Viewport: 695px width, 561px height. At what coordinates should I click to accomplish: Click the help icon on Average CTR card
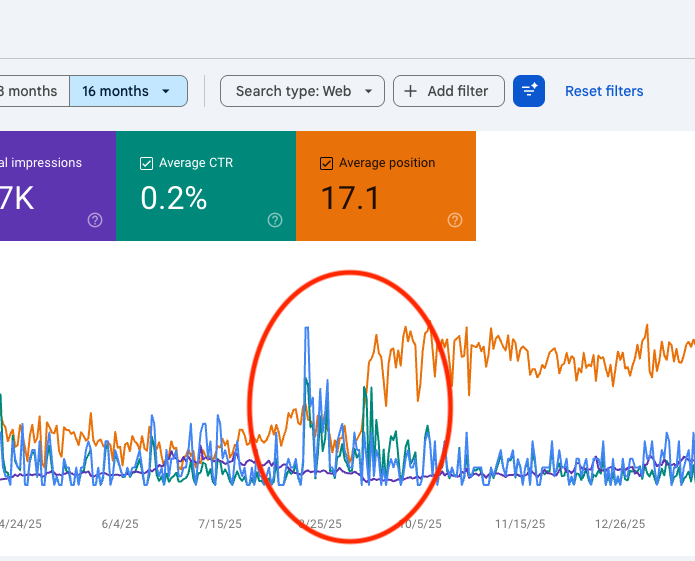click(275, 220)
